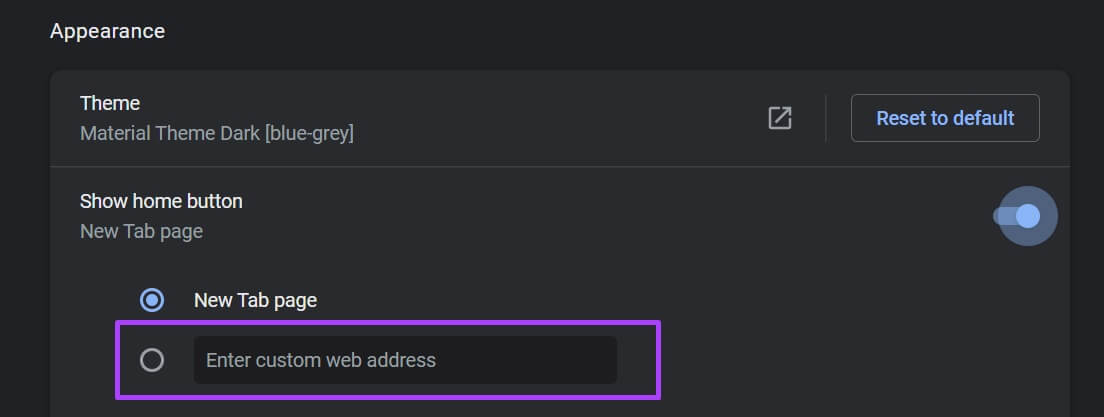Click the New Tab page option label
1104x417 pixels.
255,301
